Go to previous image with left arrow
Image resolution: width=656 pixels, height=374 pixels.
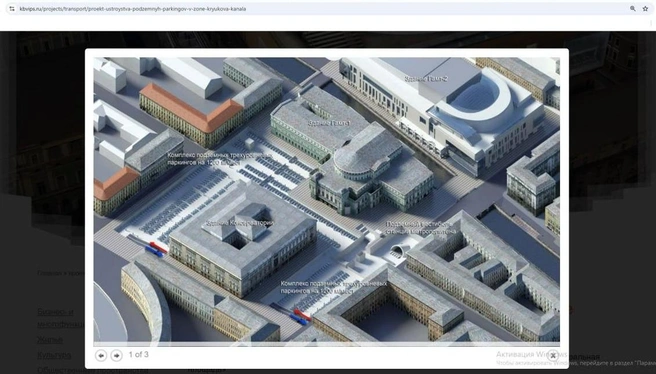(x=101, y=355)
